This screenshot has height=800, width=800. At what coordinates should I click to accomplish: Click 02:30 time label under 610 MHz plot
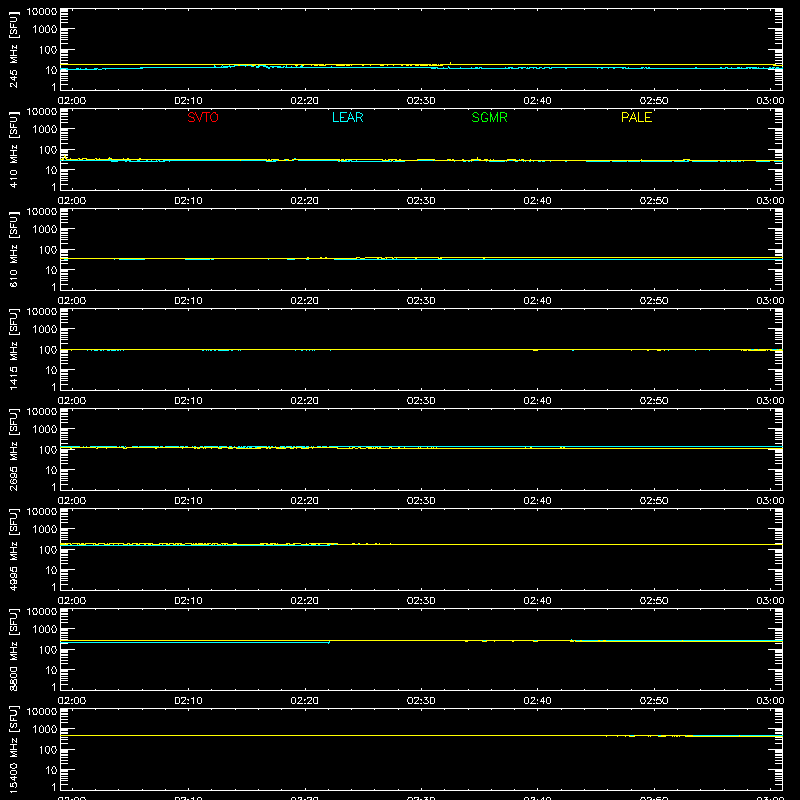click(421, 301)
